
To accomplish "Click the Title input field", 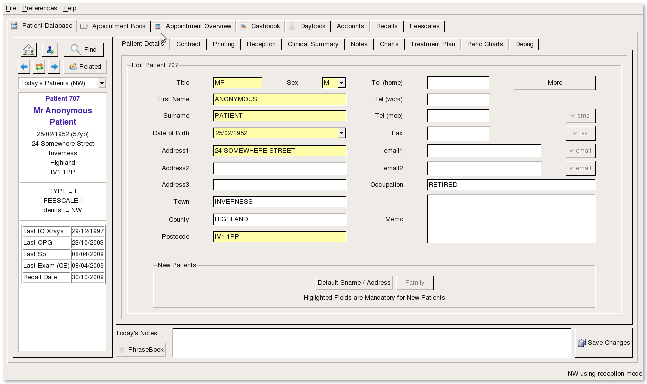I will click(x=238, y=83).
